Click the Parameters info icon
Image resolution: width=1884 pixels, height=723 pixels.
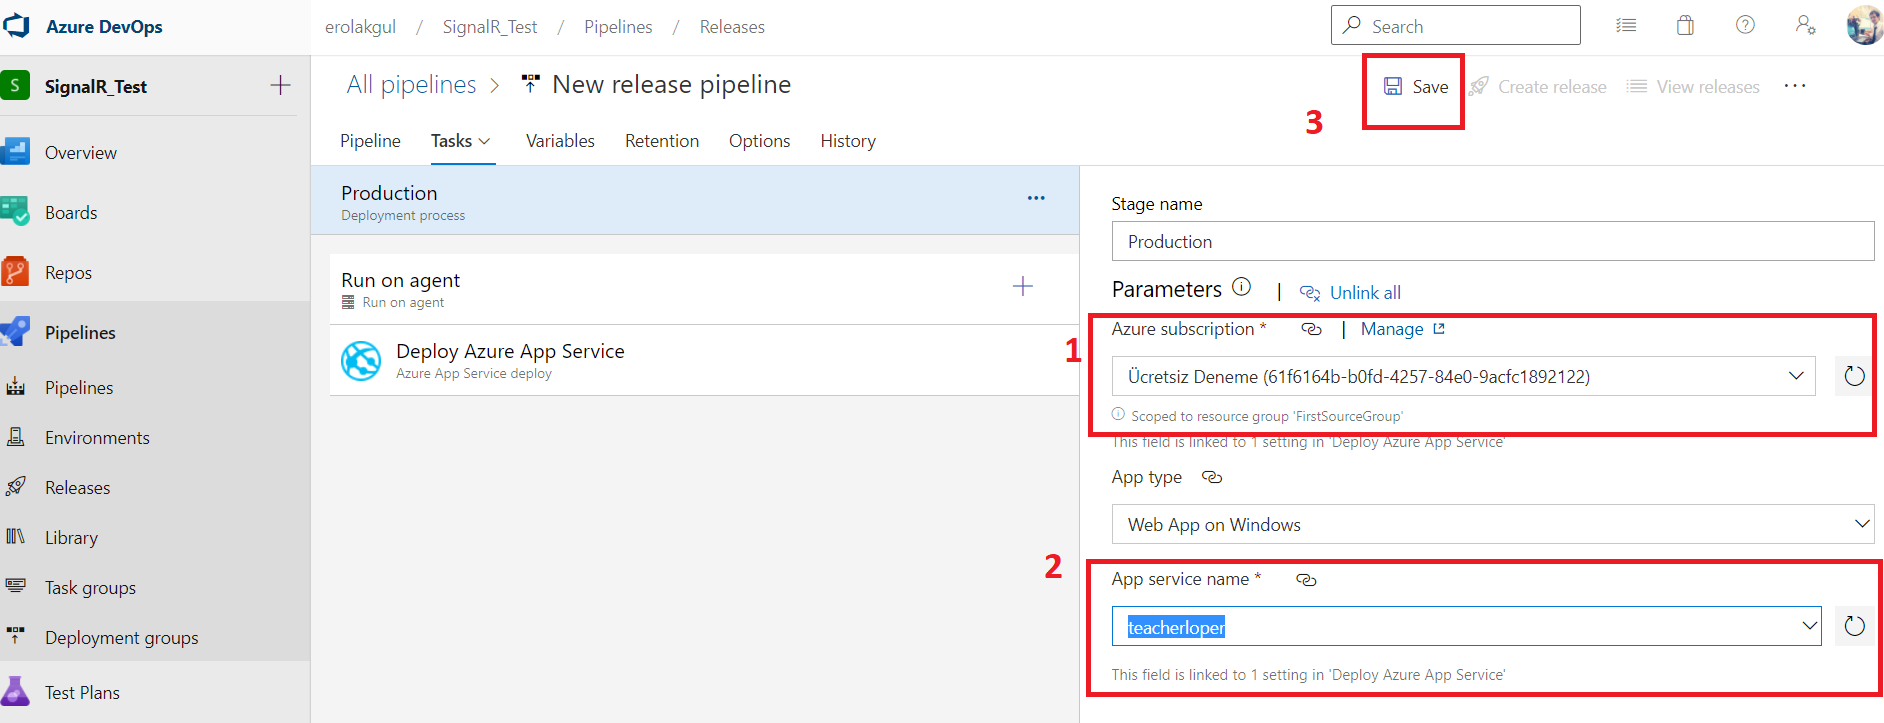pyautogui.click(x=1241, y=287)
